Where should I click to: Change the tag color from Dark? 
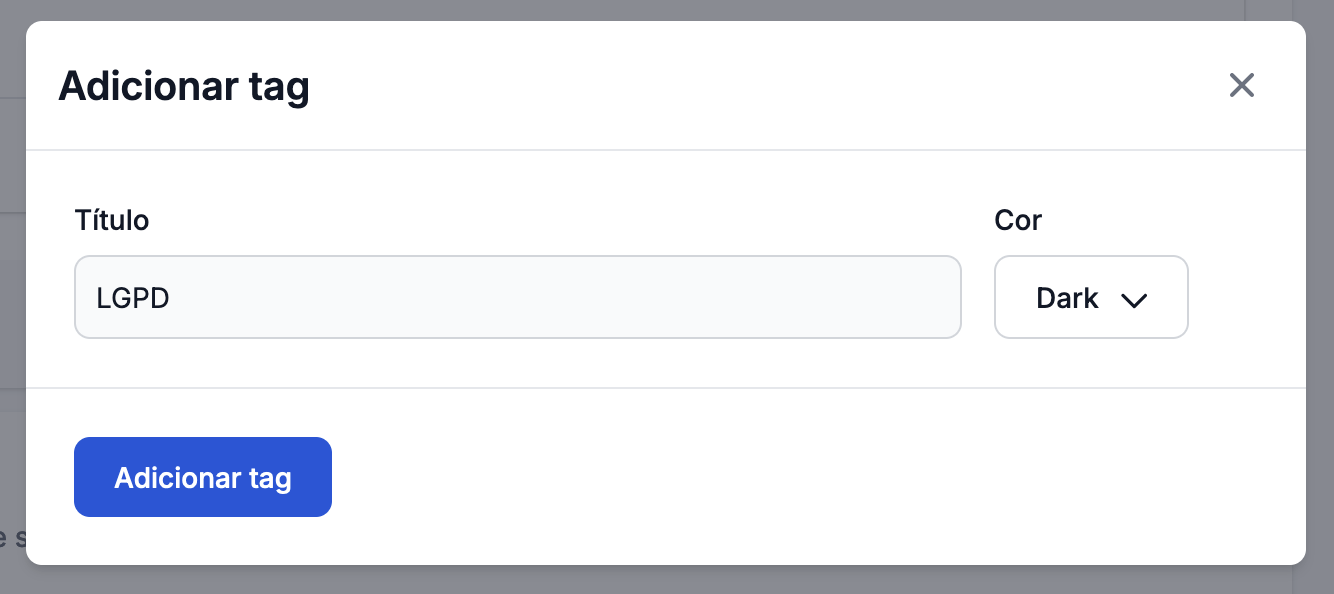tap(1090, 298)
